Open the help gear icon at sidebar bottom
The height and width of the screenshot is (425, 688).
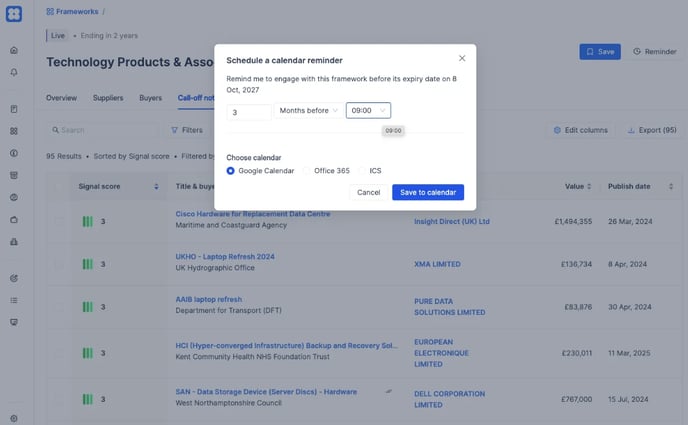pyautogui.click(x=14, y=418)
